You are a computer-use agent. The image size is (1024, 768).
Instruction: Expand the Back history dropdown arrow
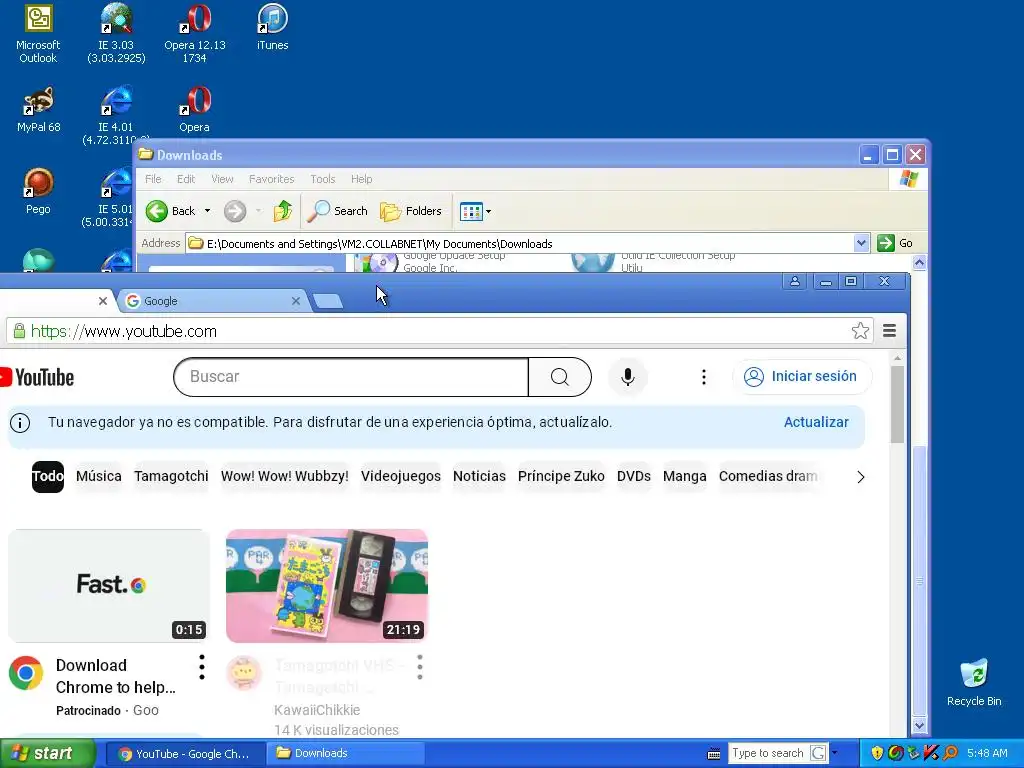(207, 211)
